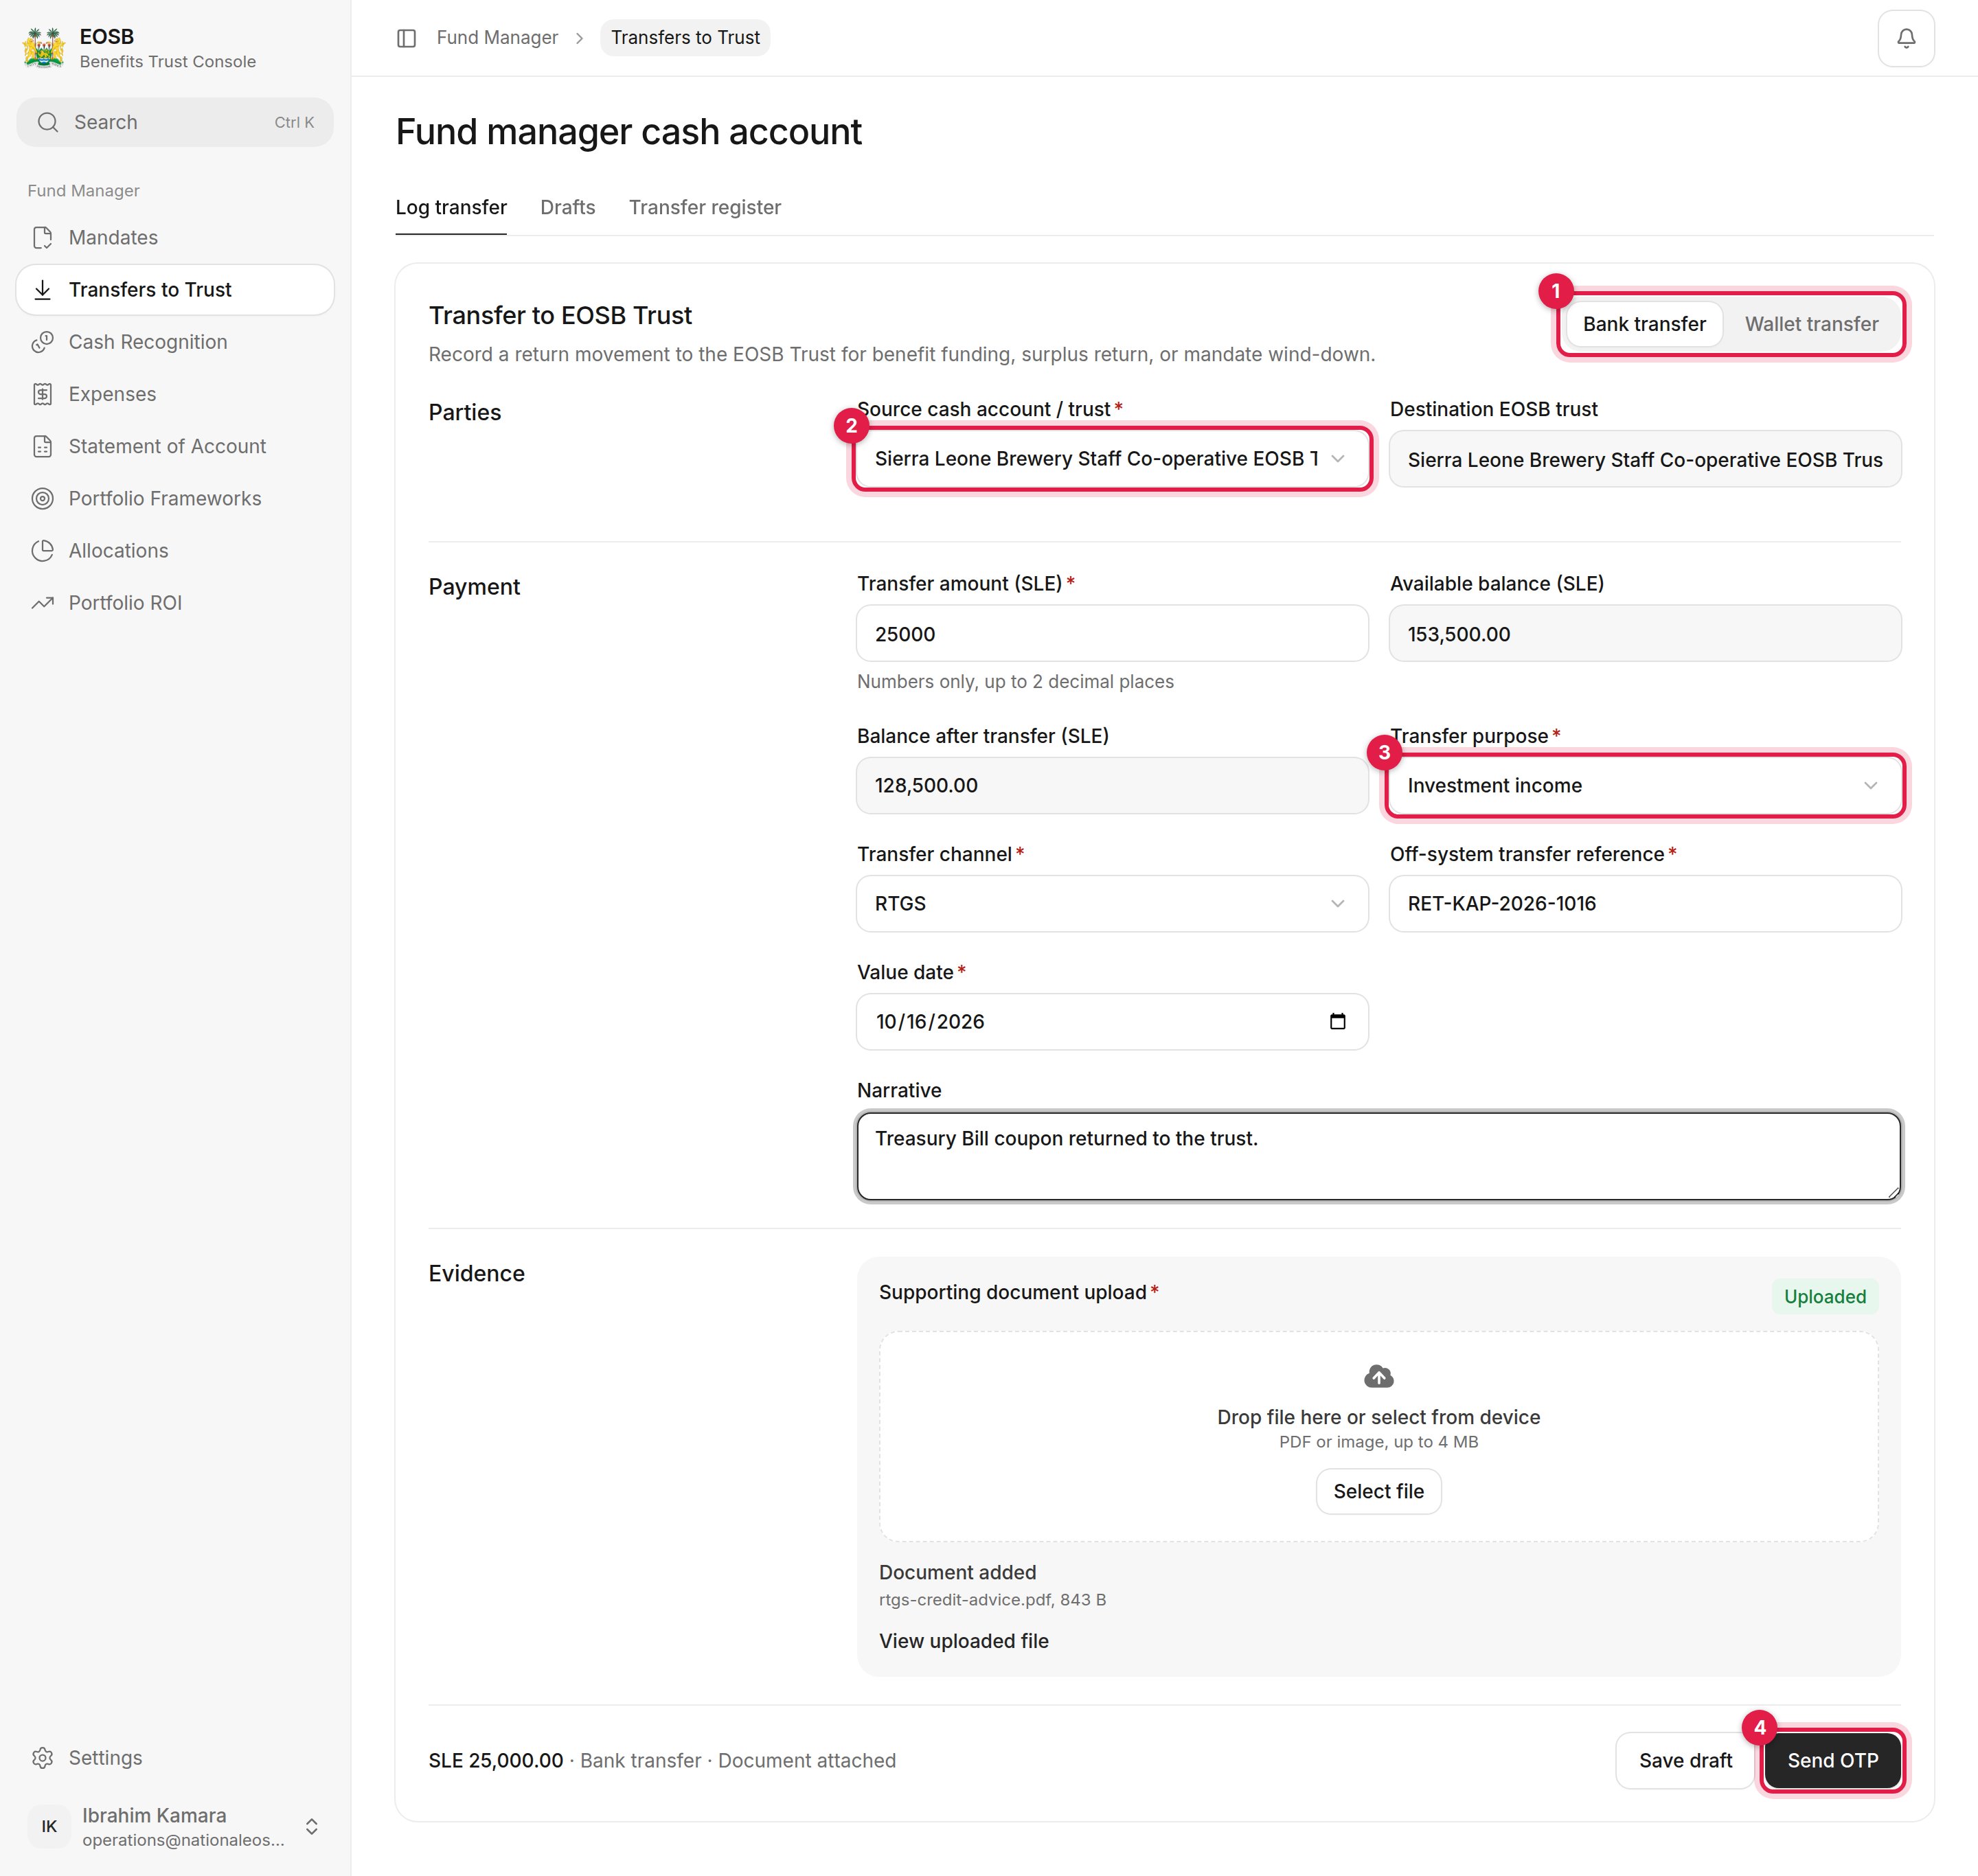Click the Narrative text area
Image resolution: width=1978 pixels, height=1876 pixels.
point(1378,1156)
